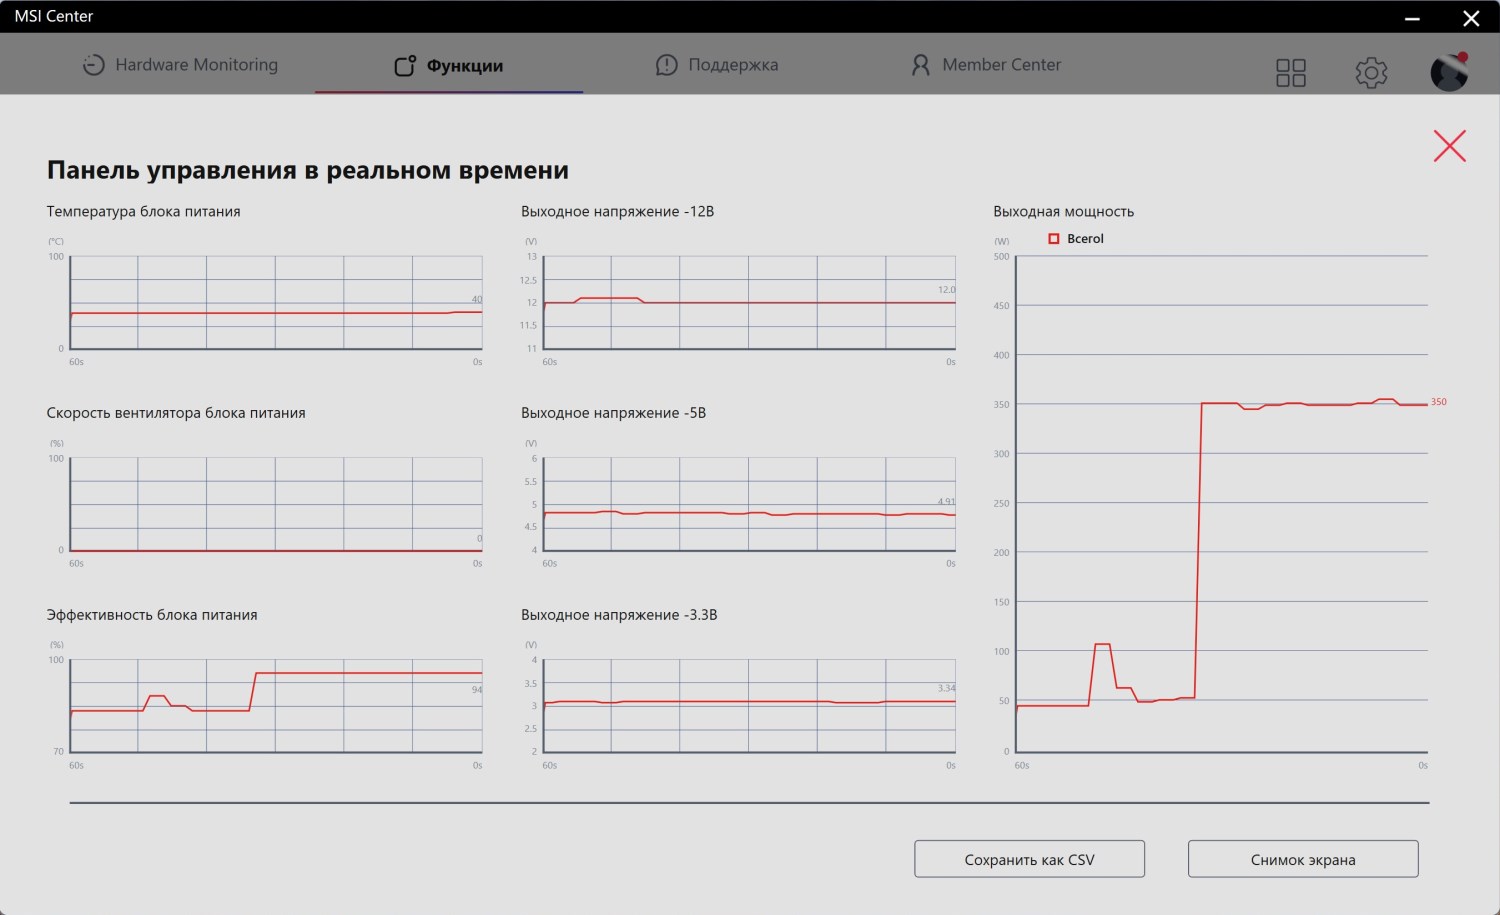
Task: Click the MSI Center window title
Action: point(54,17)
